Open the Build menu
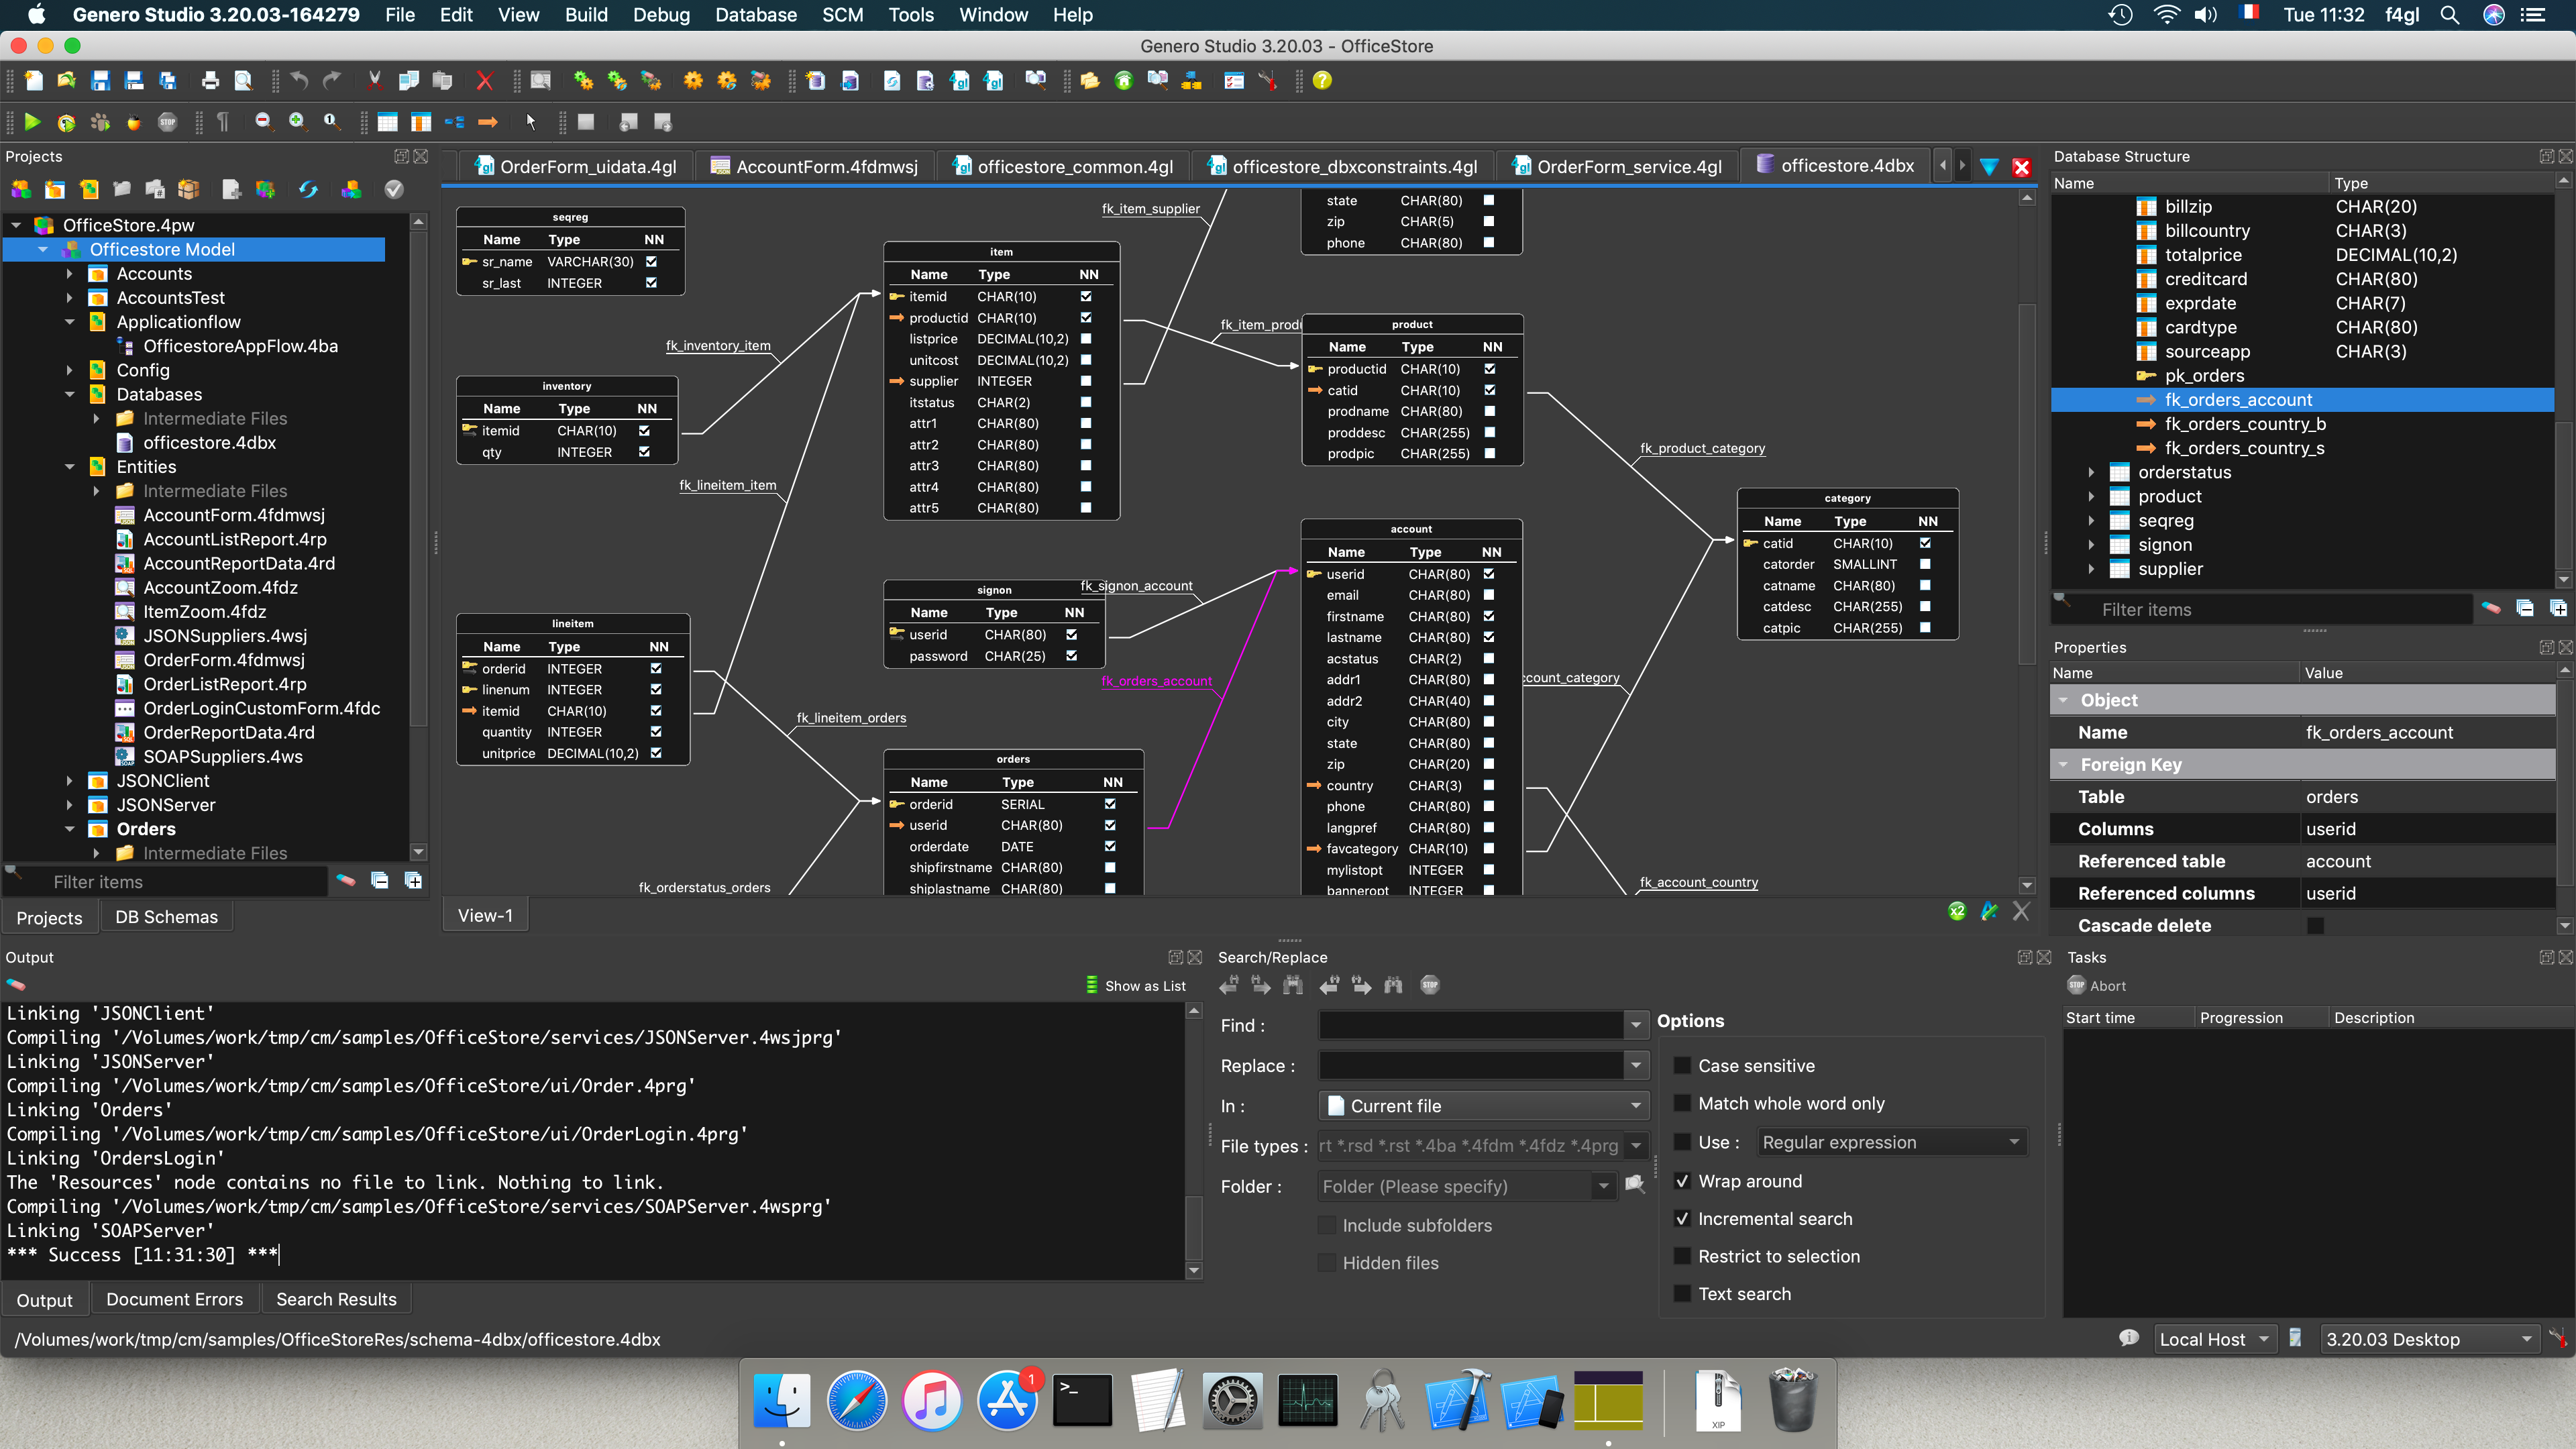Screen dimensions: 2576x1449 (586, 15)
